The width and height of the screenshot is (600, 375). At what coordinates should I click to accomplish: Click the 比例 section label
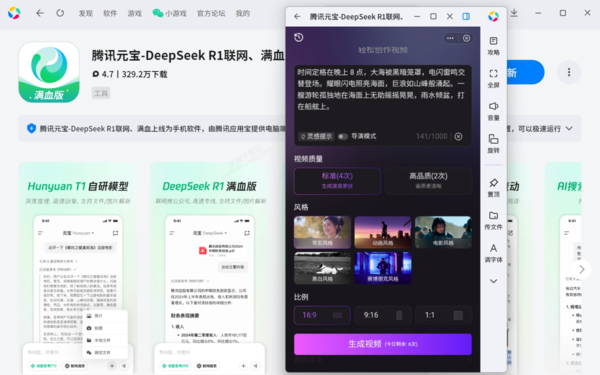tap(301, 297)
